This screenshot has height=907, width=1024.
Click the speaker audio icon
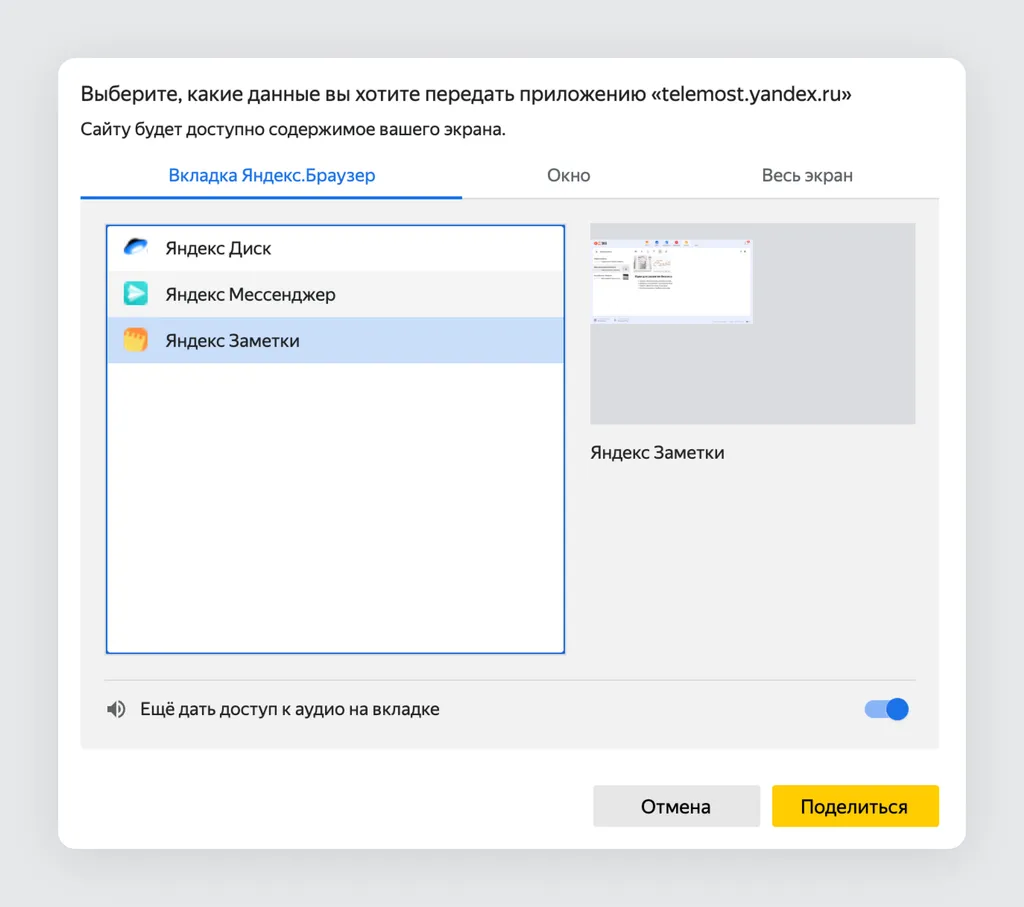coord(116,709)
